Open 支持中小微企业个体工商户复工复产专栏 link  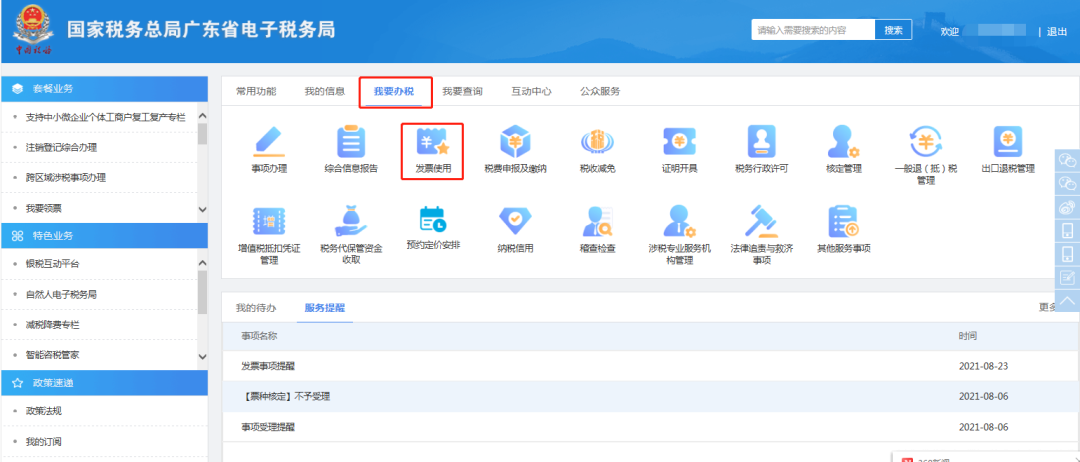[x=105, y=117]
